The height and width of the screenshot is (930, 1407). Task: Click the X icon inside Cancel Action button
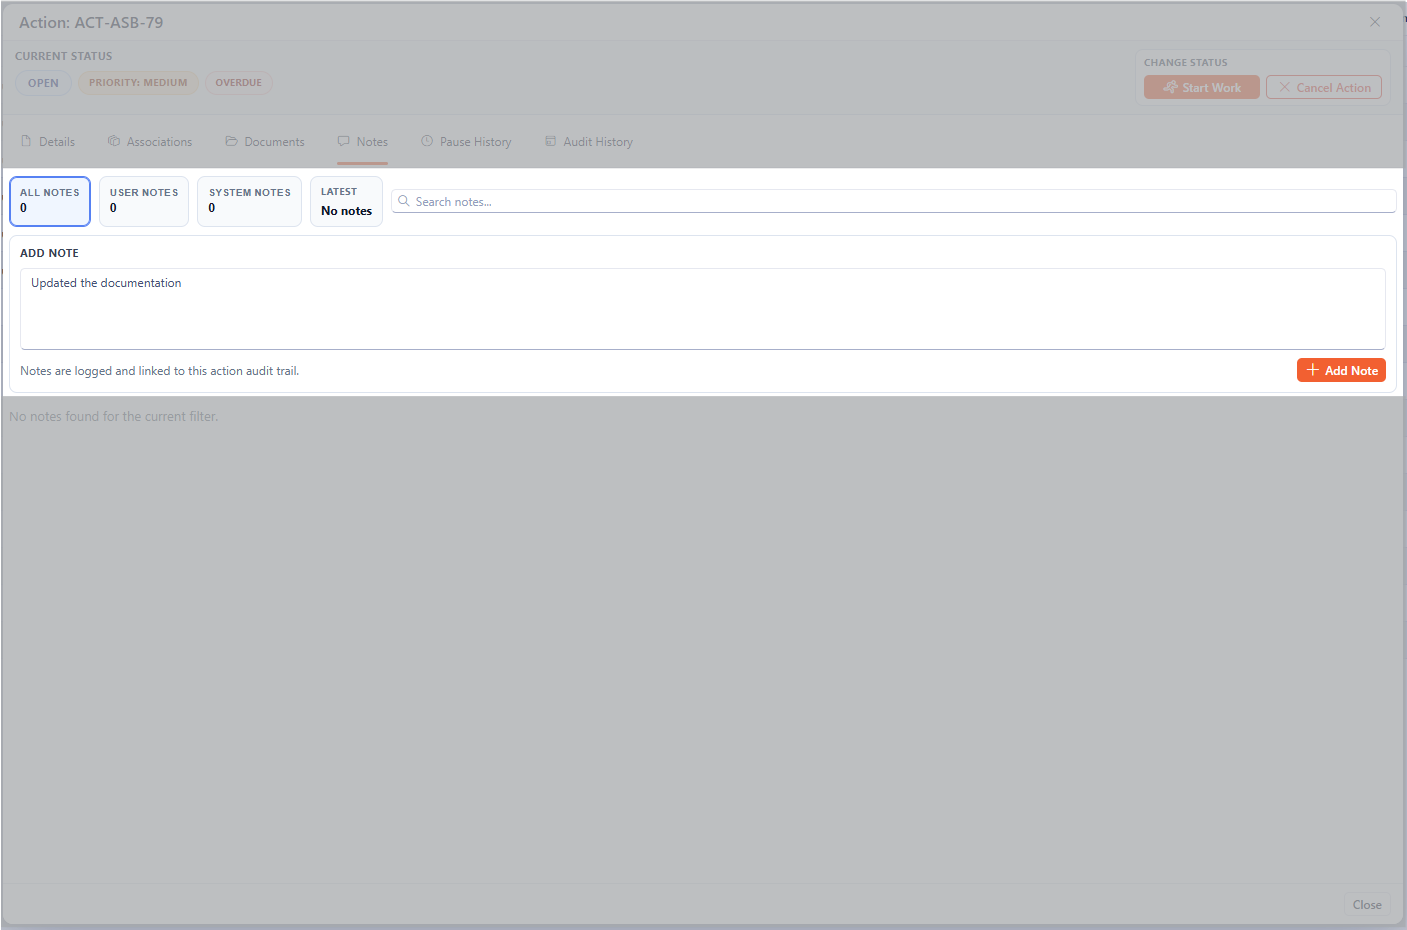(1285, 87)
